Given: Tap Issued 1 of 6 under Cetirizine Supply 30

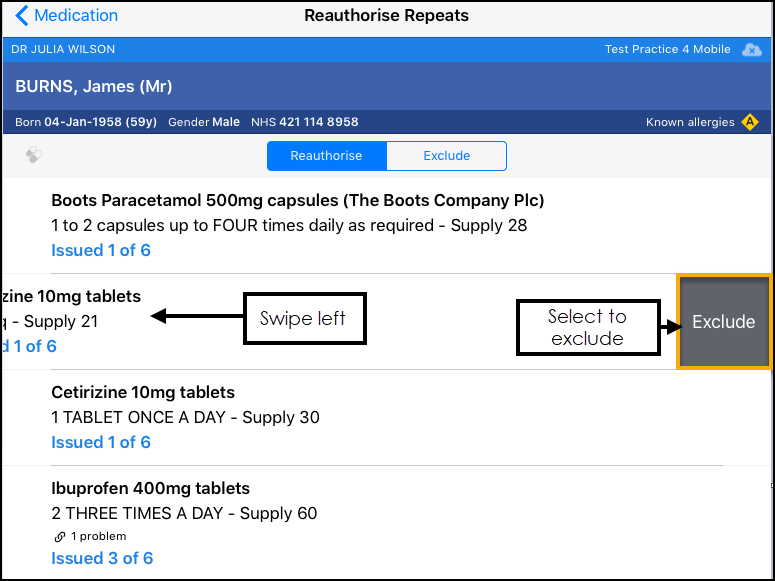Looking at the screenshot, I should click(x=101, y=442).
